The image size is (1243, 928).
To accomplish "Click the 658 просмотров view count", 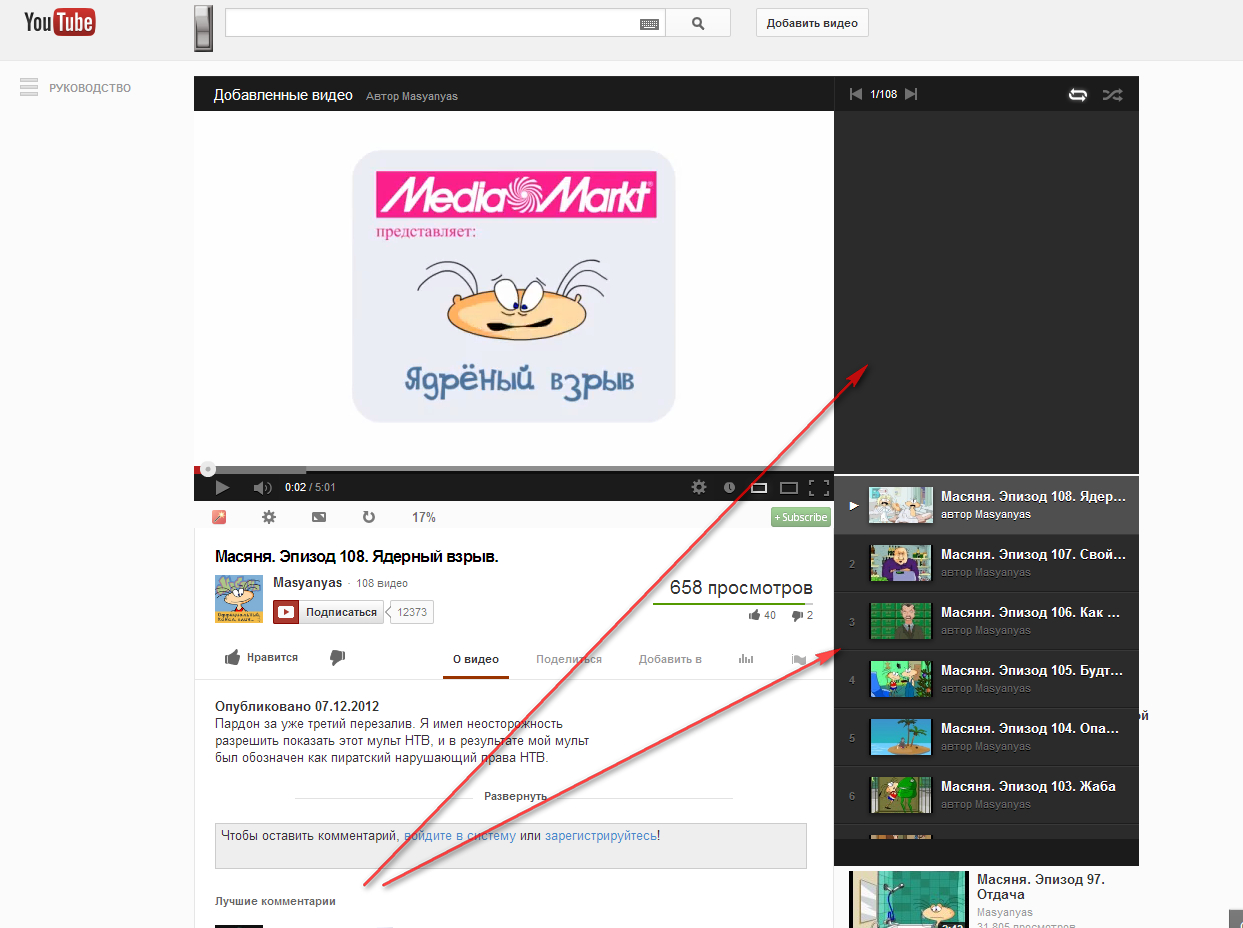I will coord(741,588).
